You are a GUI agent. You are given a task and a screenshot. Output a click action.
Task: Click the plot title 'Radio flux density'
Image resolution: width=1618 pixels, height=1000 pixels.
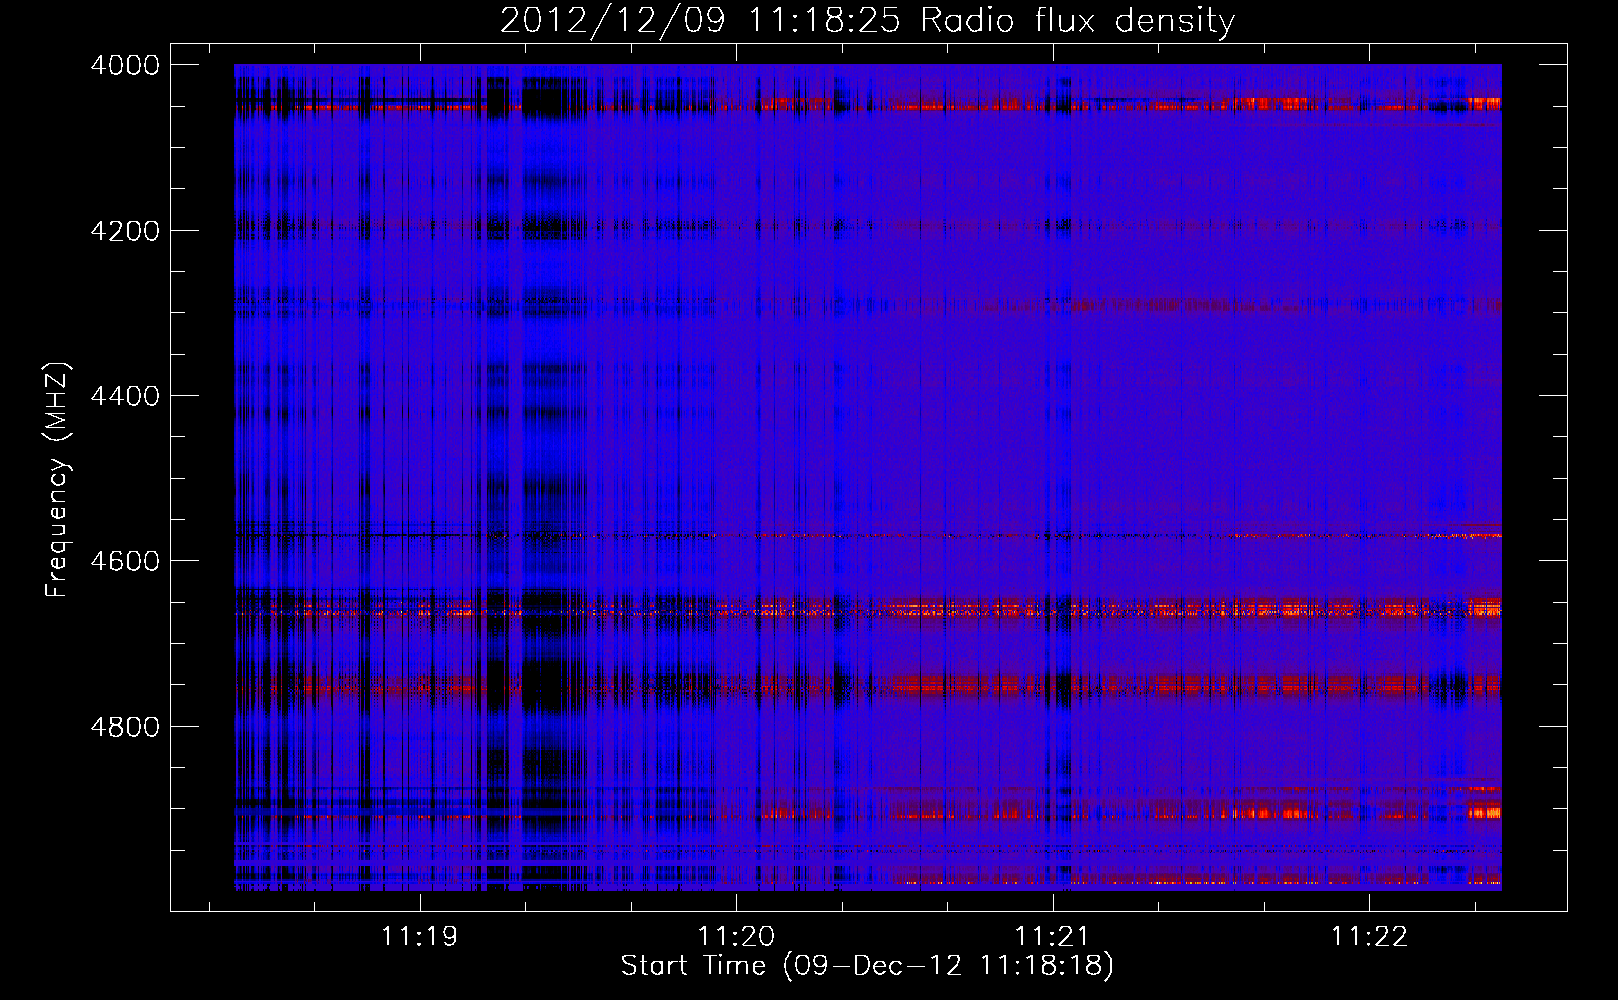pos(1078,21)
